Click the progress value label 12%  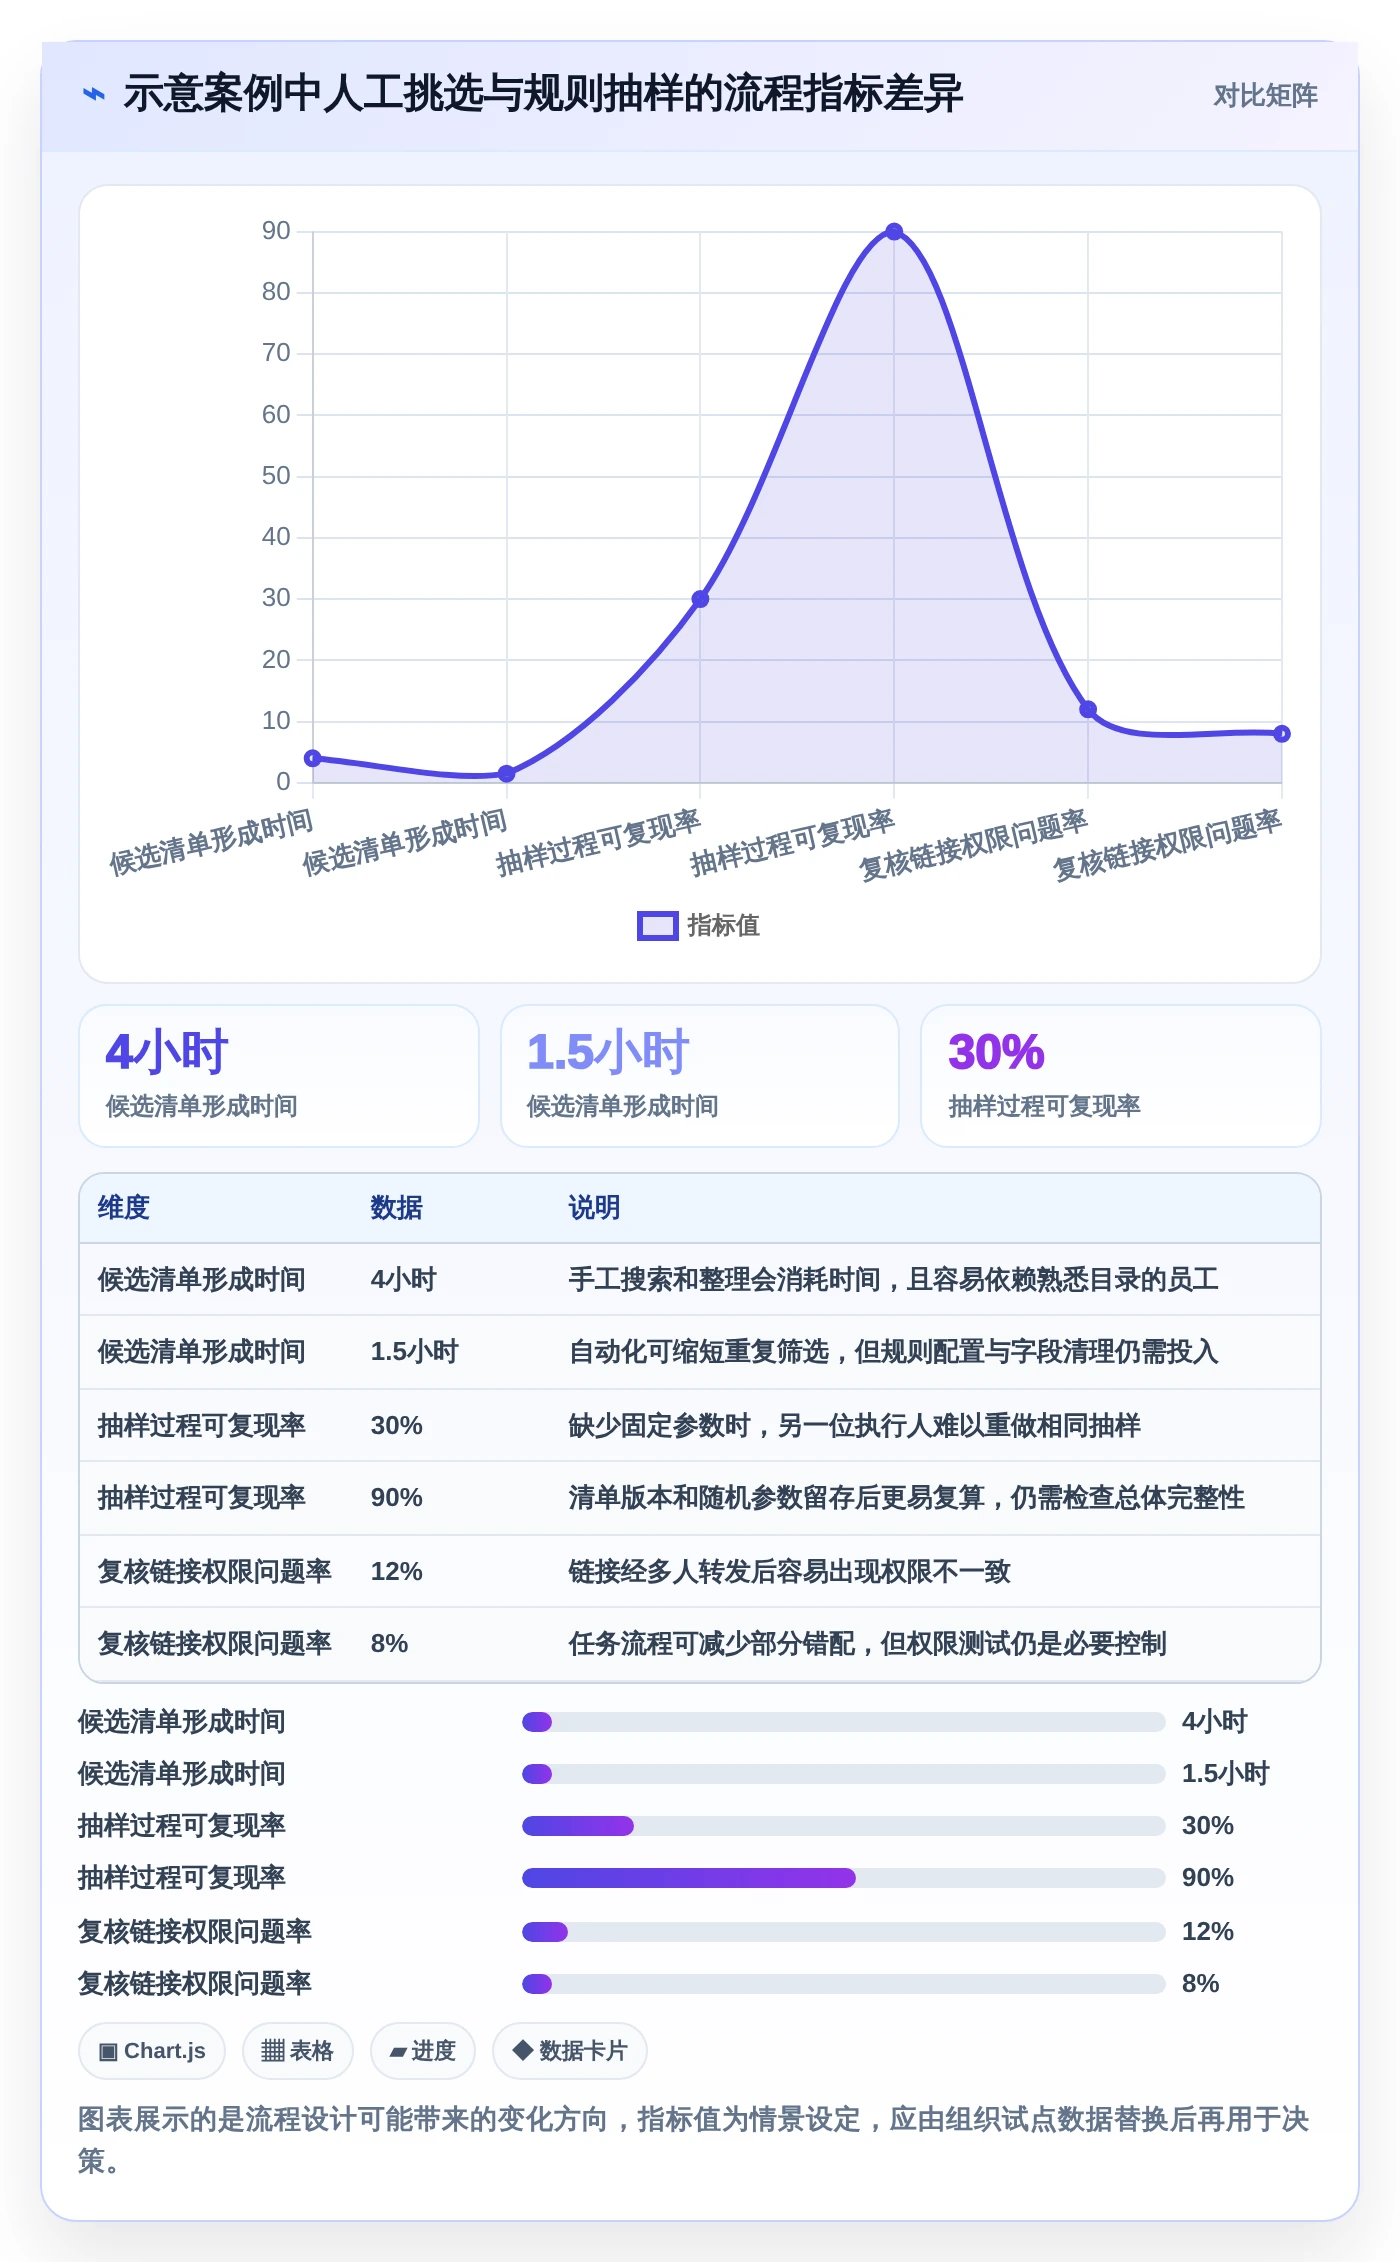[1208, 1932]
